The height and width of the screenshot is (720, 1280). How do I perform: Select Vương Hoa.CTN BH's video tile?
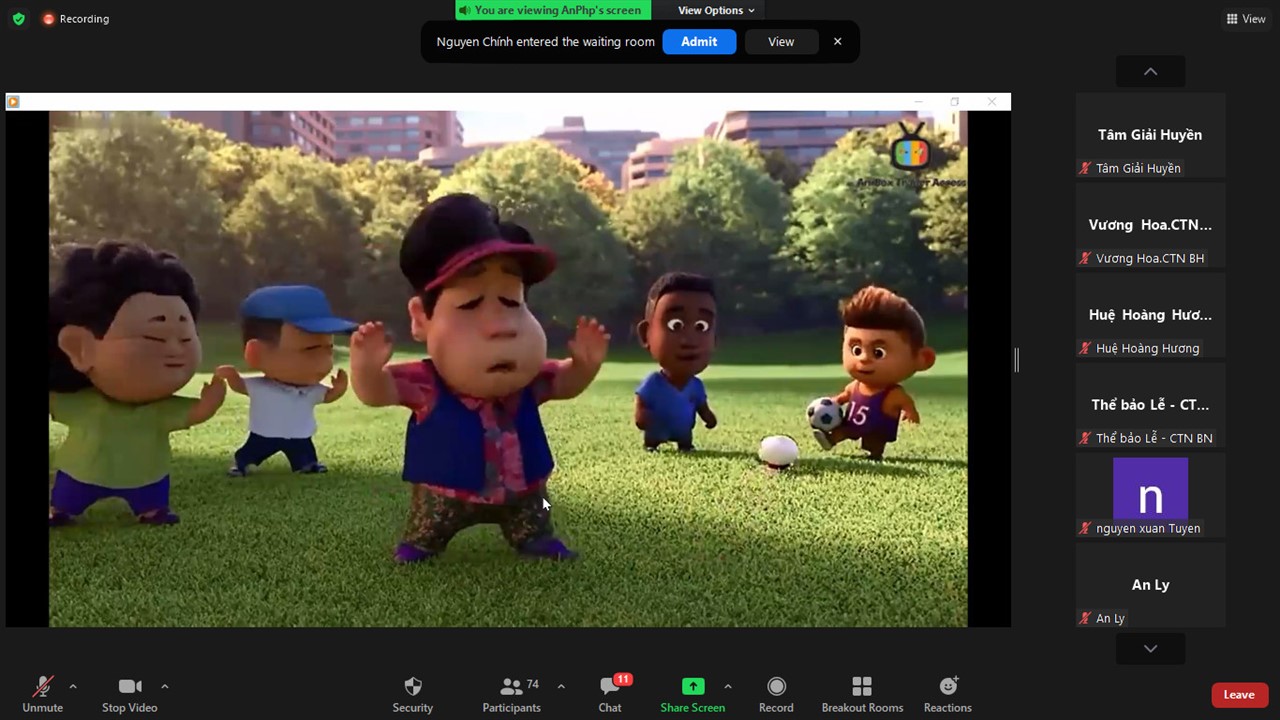1150,225
